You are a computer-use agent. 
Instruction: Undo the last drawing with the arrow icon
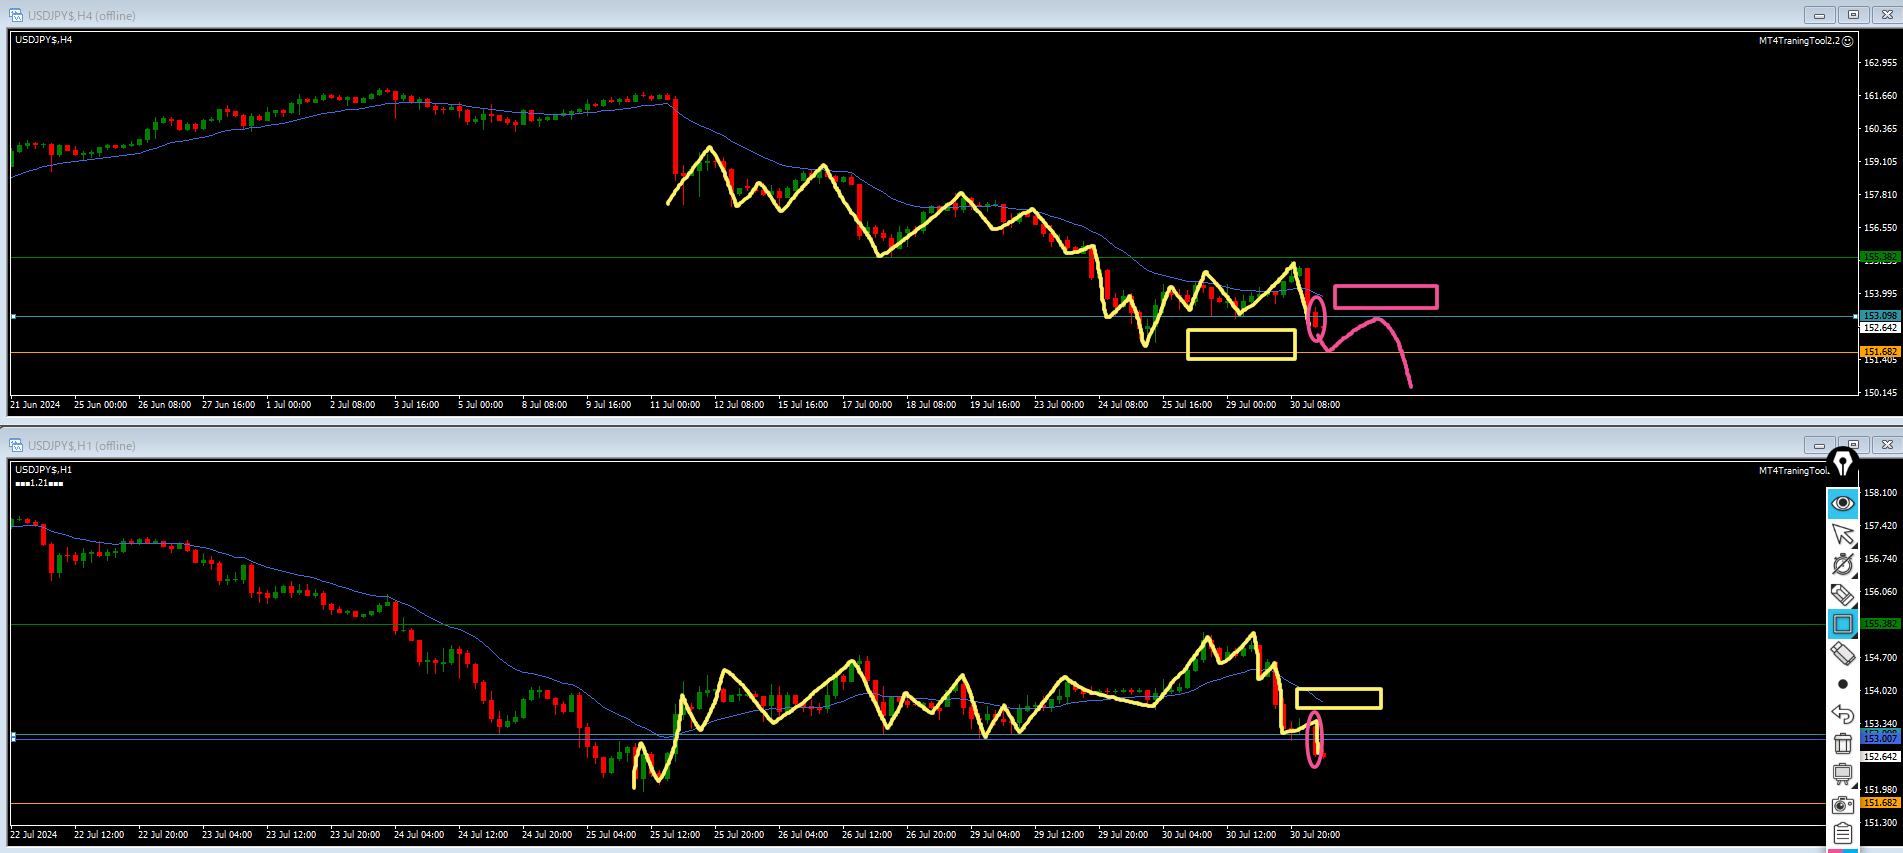tap(1842, 714)
